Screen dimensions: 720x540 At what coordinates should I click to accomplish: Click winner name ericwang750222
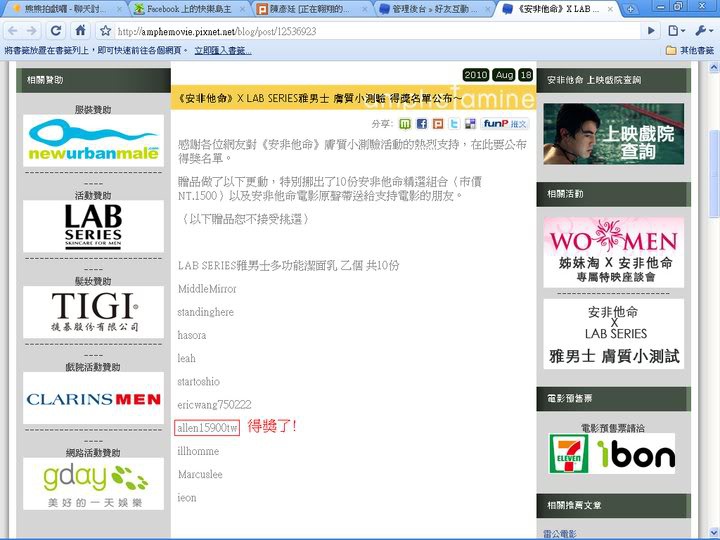coord(214,405)
